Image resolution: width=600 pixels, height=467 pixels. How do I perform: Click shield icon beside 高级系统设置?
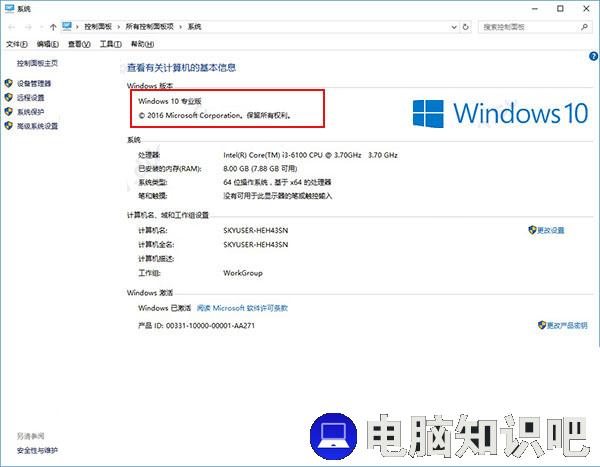9,126
